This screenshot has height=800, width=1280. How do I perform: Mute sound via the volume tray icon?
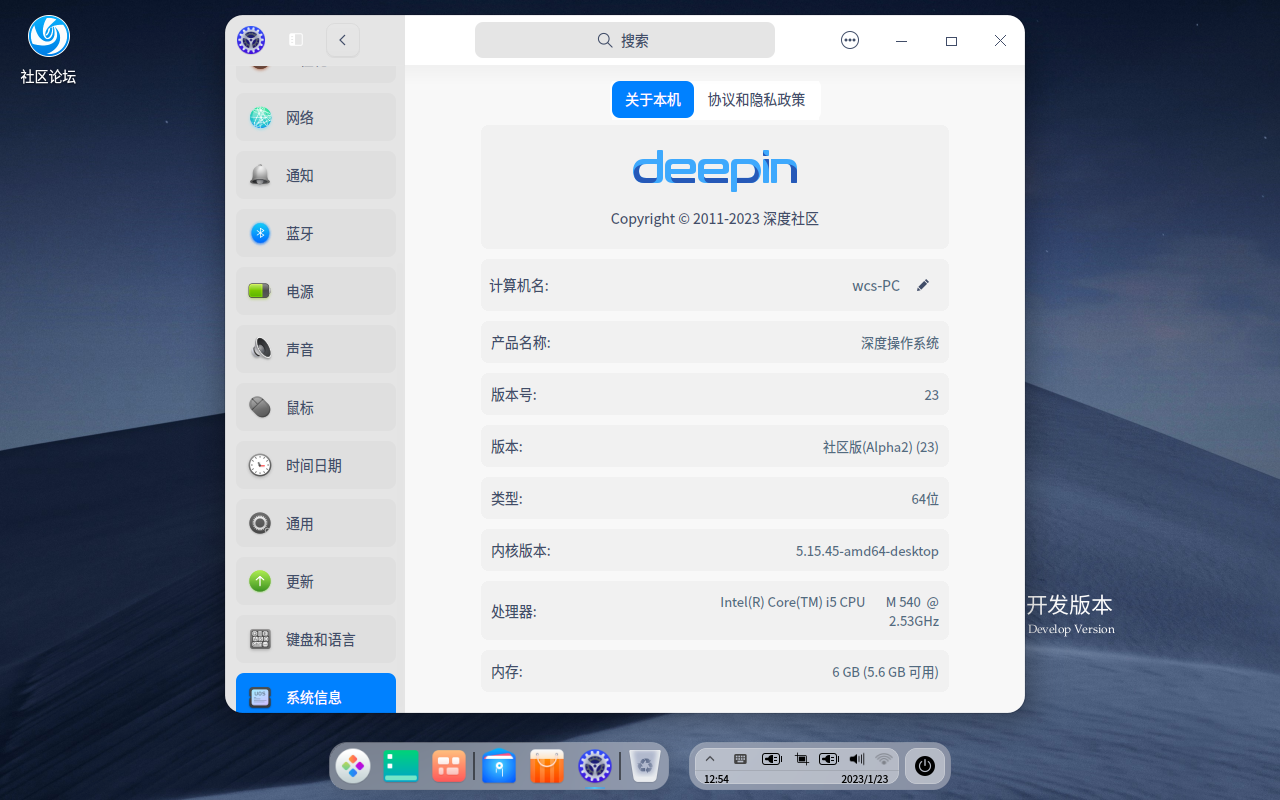[856, 759]
